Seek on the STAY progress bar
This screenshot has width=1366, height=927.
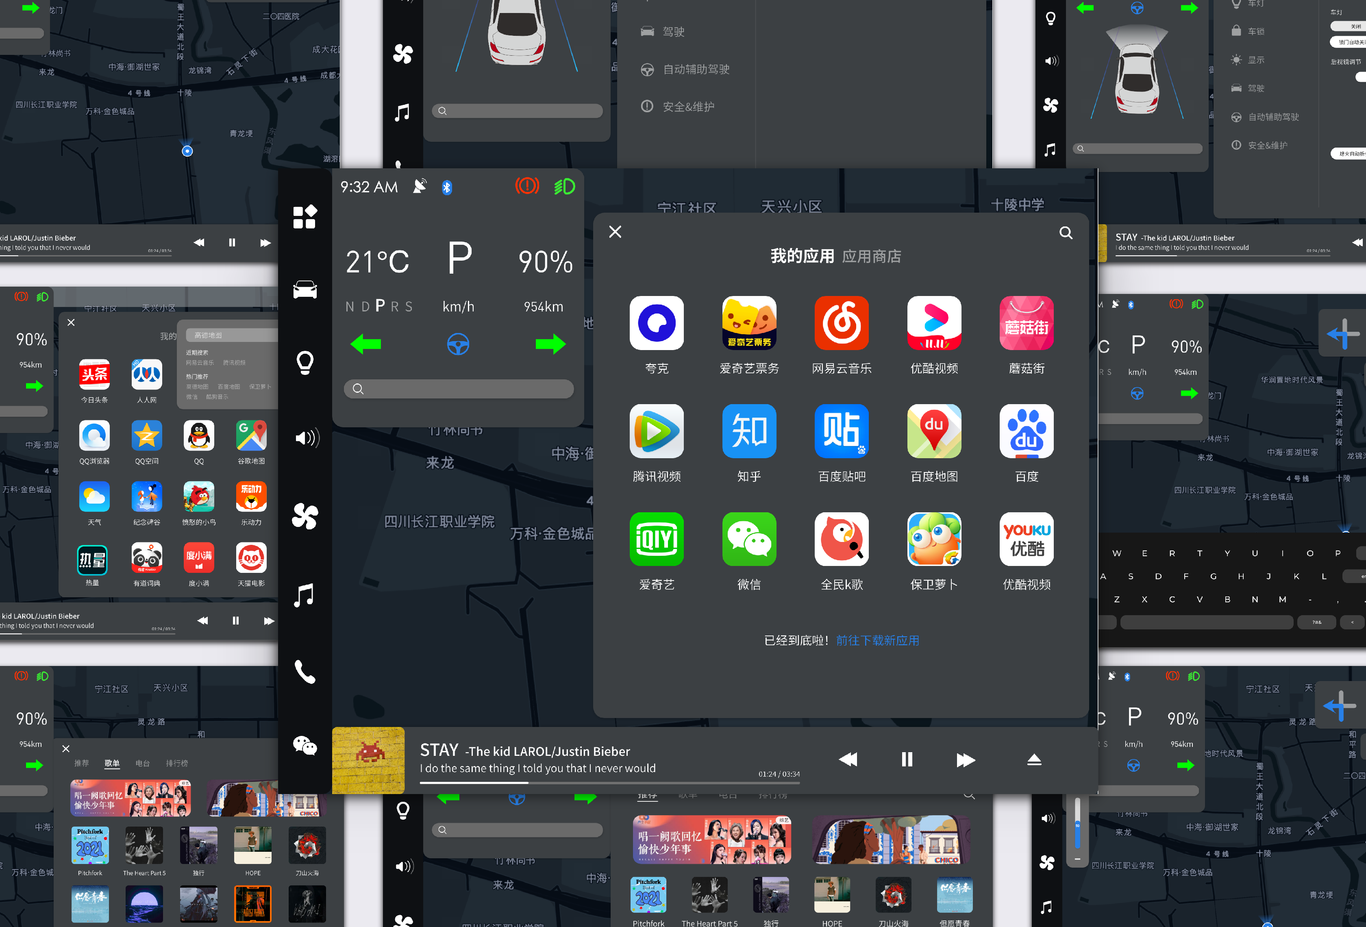click(609, 783)
